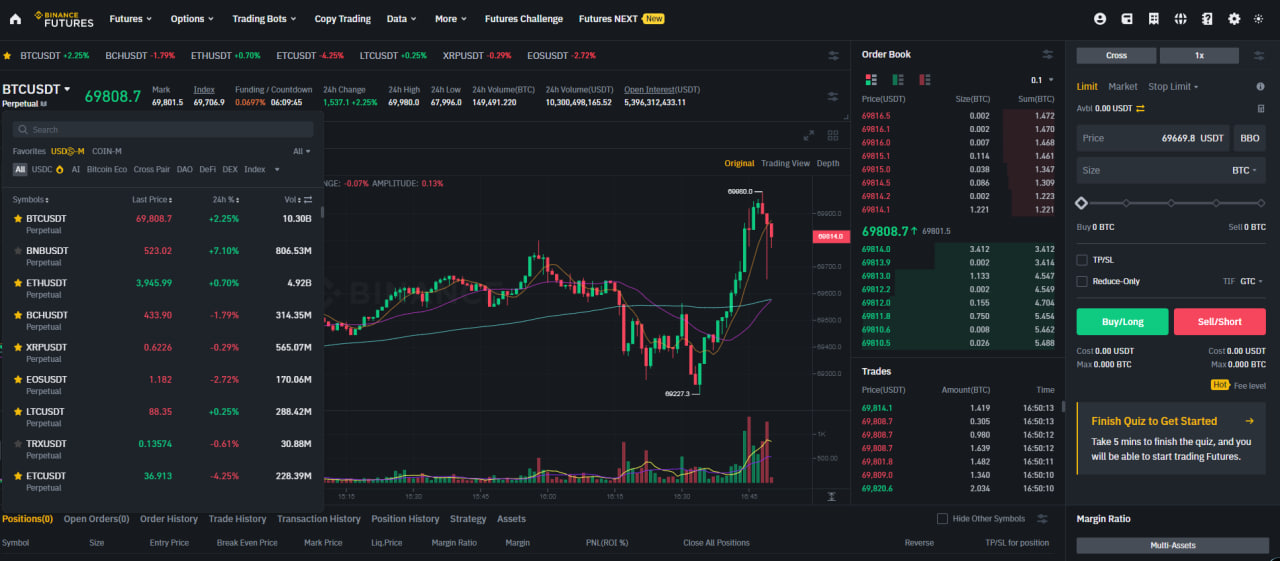
Task: Open order panel preference sliders icon
Action: [x=1260, y=55]
